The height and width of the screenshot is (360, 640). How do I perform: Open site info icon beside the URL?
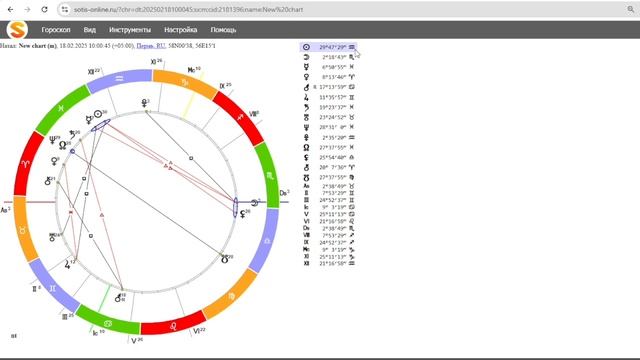(64, 9)
